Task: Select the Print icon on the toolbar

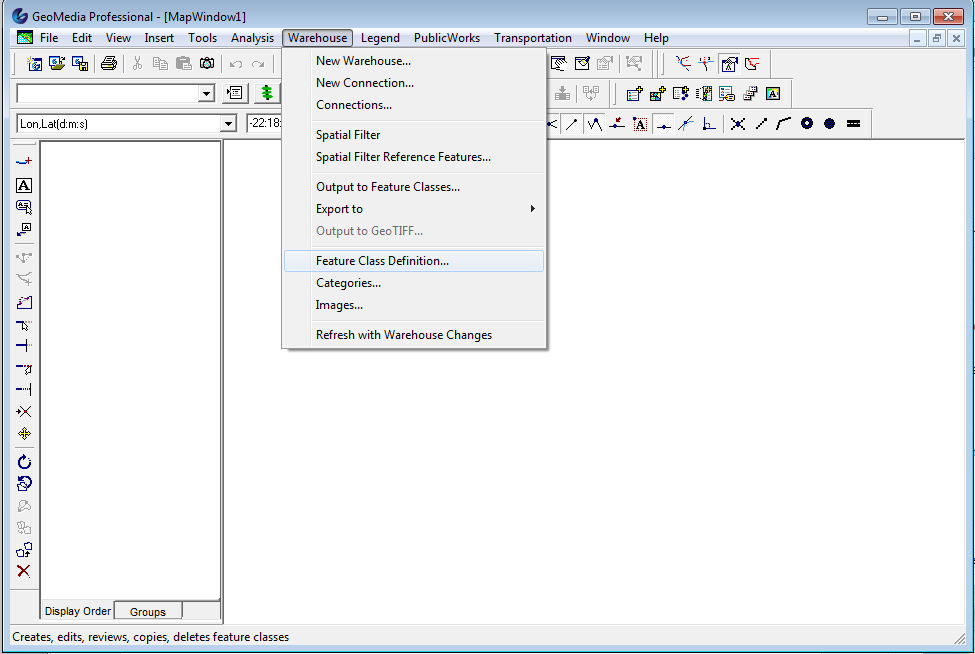Action: click(x=108, y=62)
